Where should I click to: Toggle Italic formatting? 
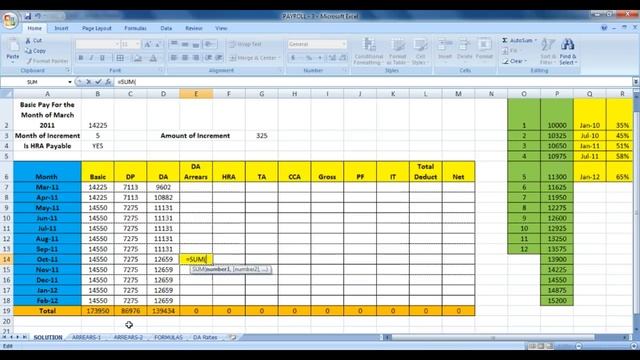coord(91,58)
